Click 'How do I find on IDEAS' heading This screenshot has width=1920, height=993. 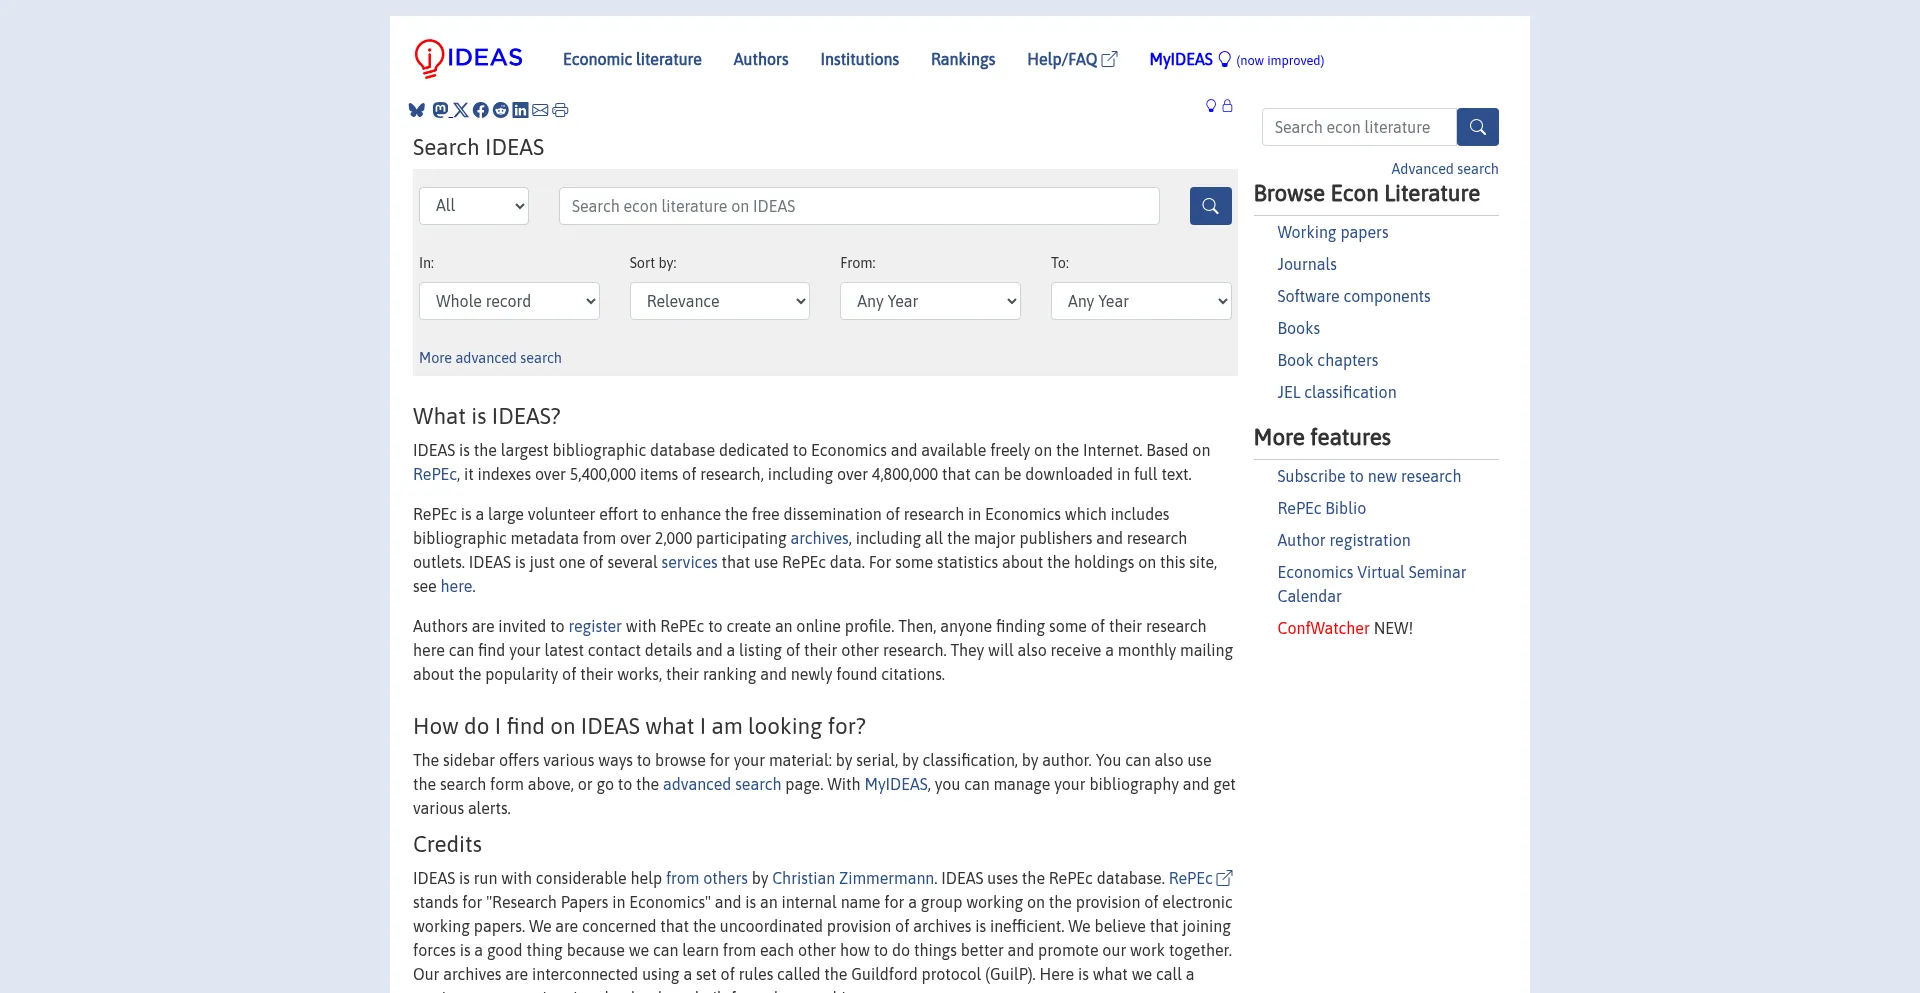(x=639, y=726)
